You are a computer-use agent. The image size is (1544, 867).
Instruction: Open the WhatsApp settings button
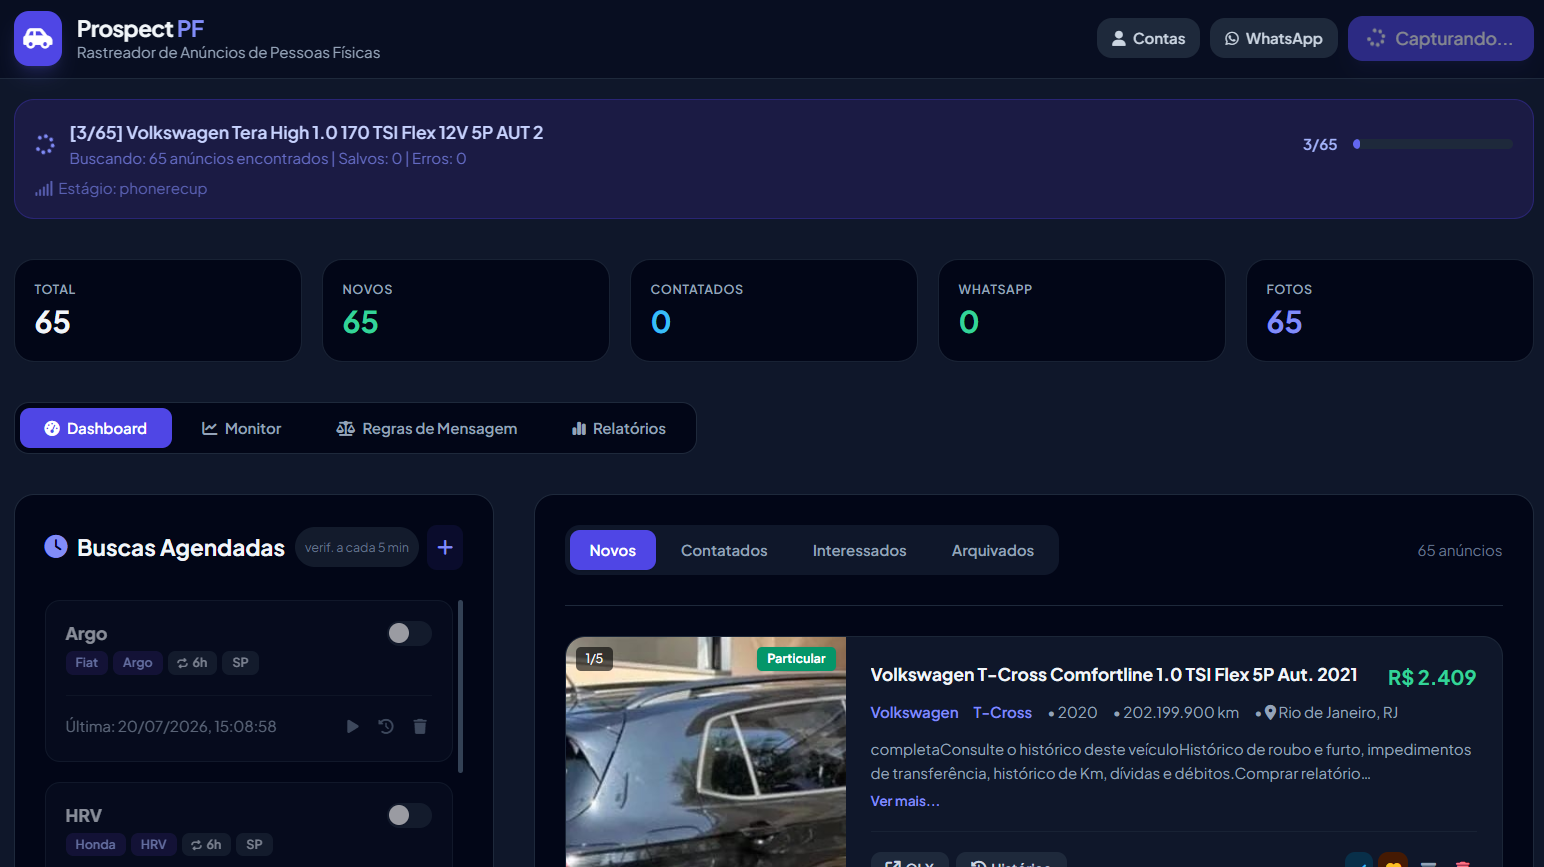coord(1273,38)
